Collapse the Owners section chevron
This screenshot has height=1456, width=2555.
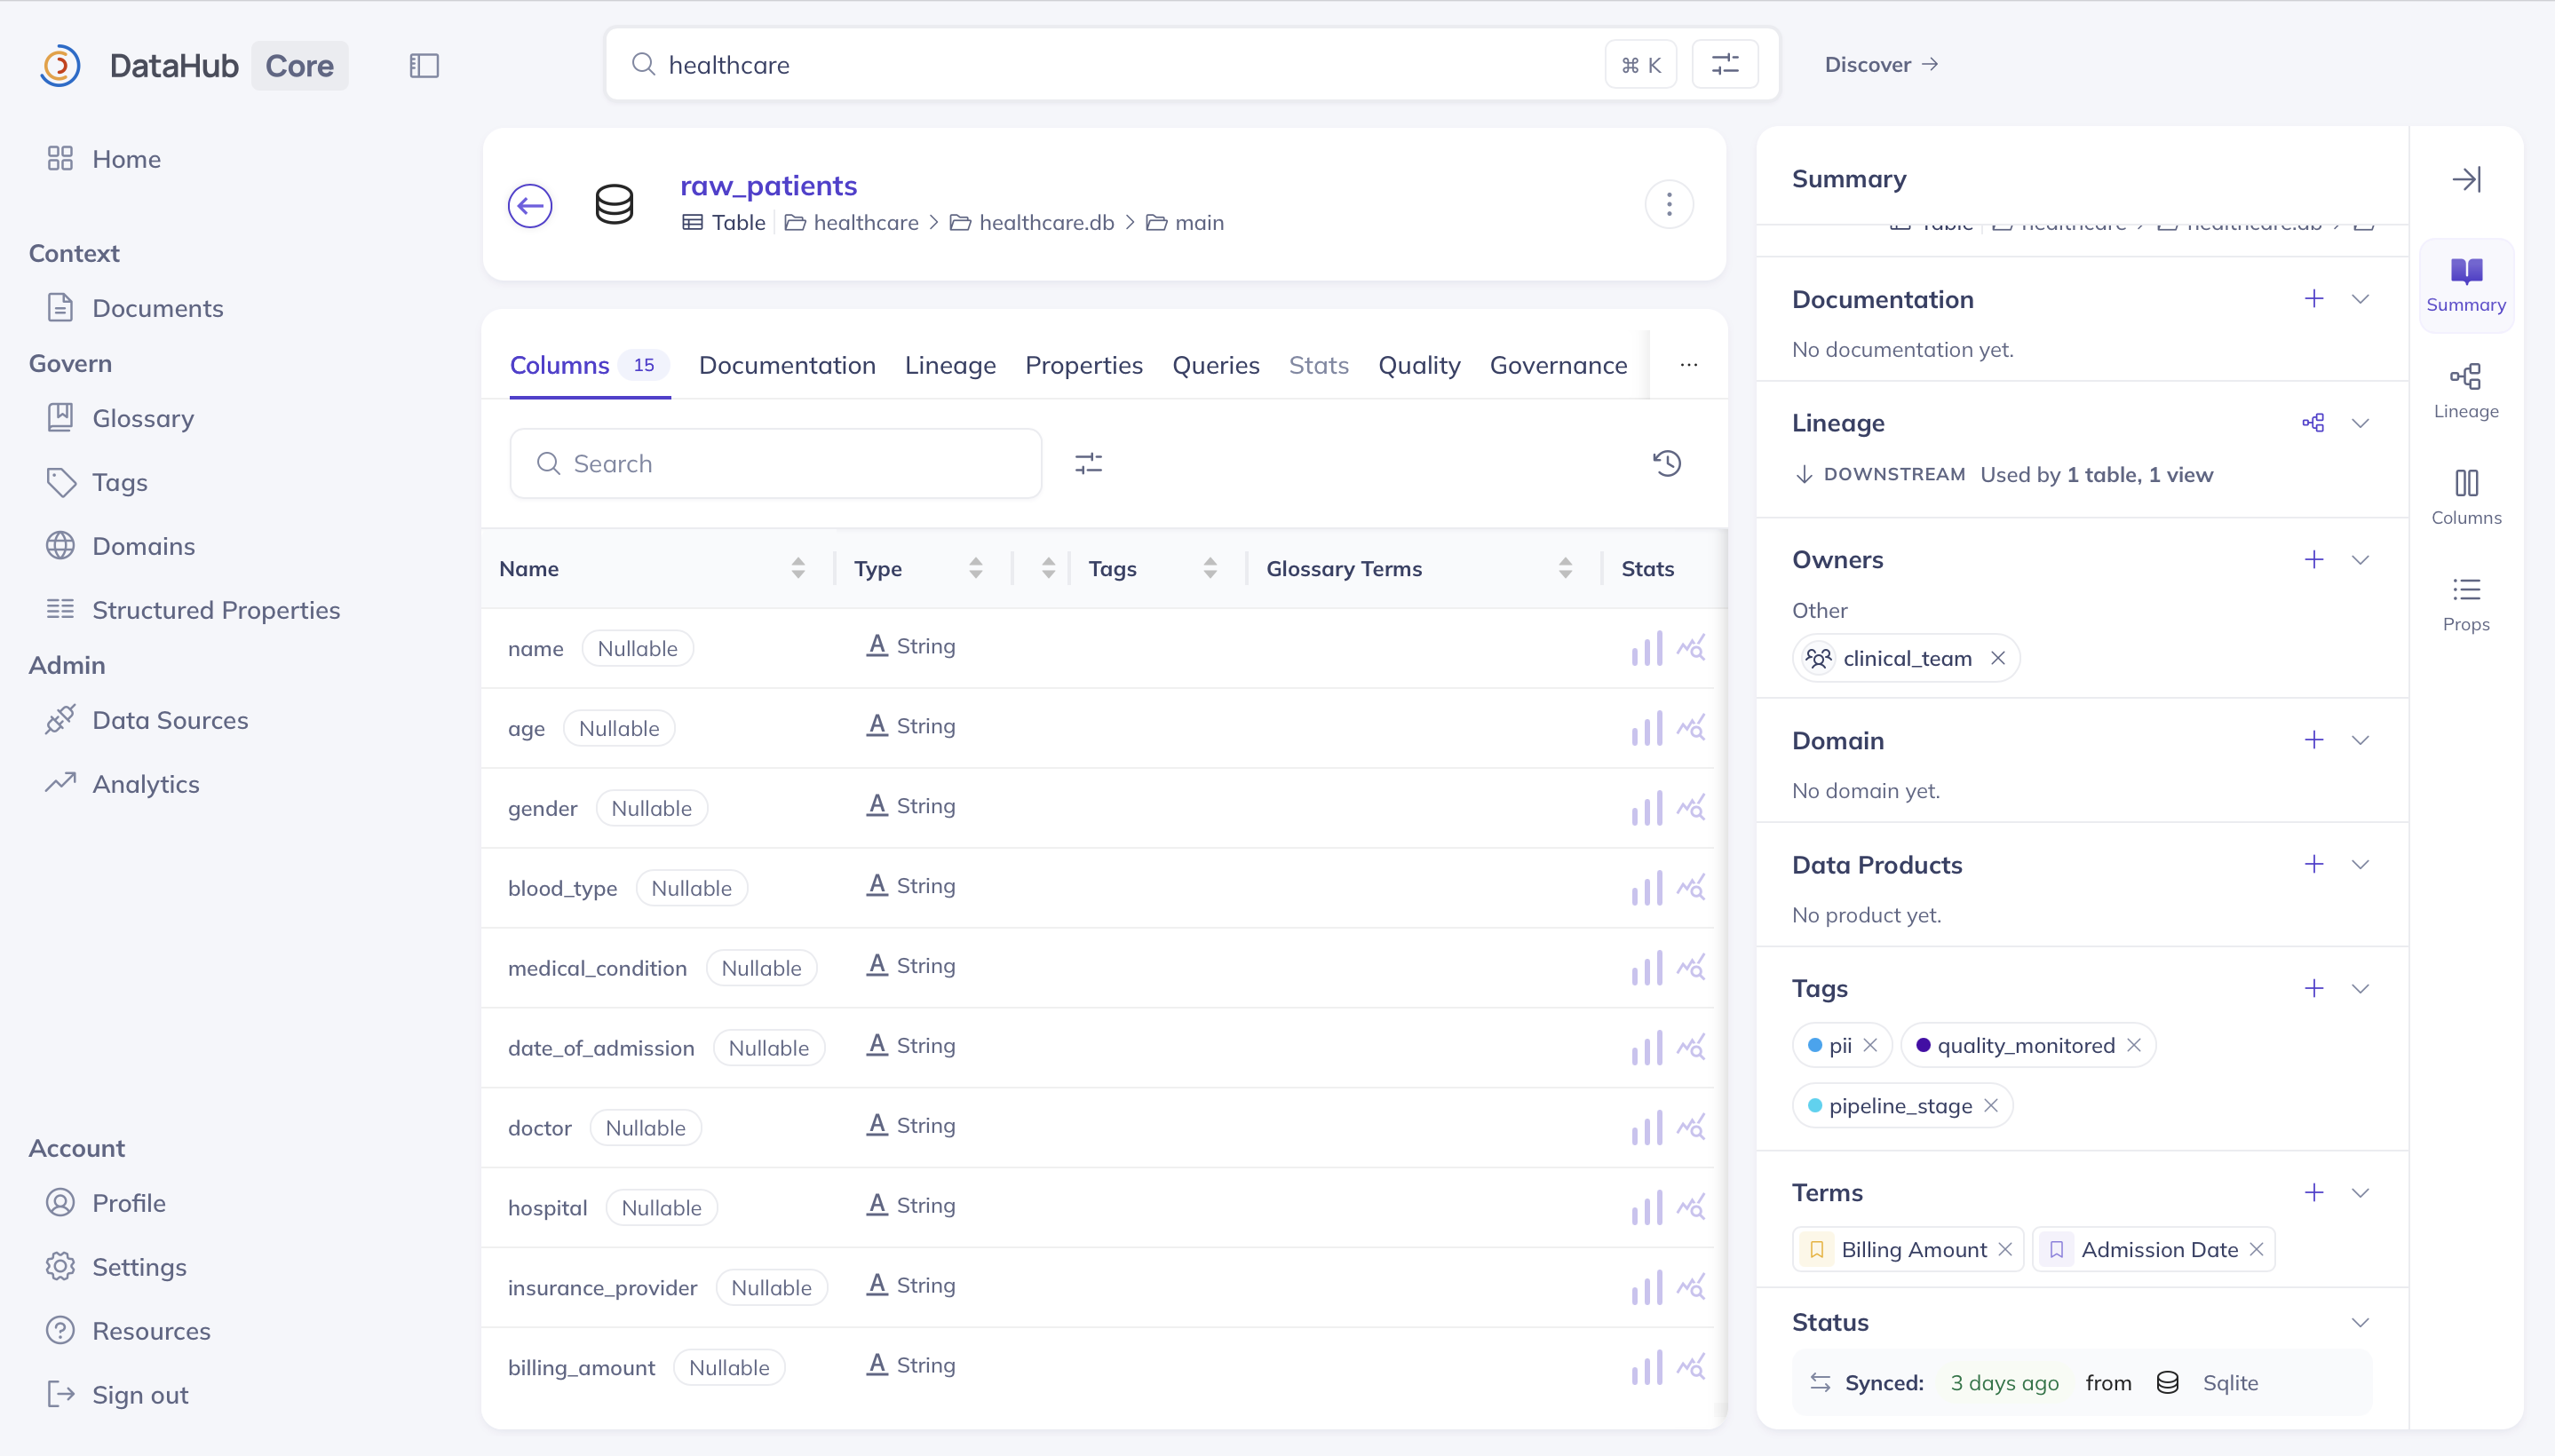click(x=2360, y=560)
